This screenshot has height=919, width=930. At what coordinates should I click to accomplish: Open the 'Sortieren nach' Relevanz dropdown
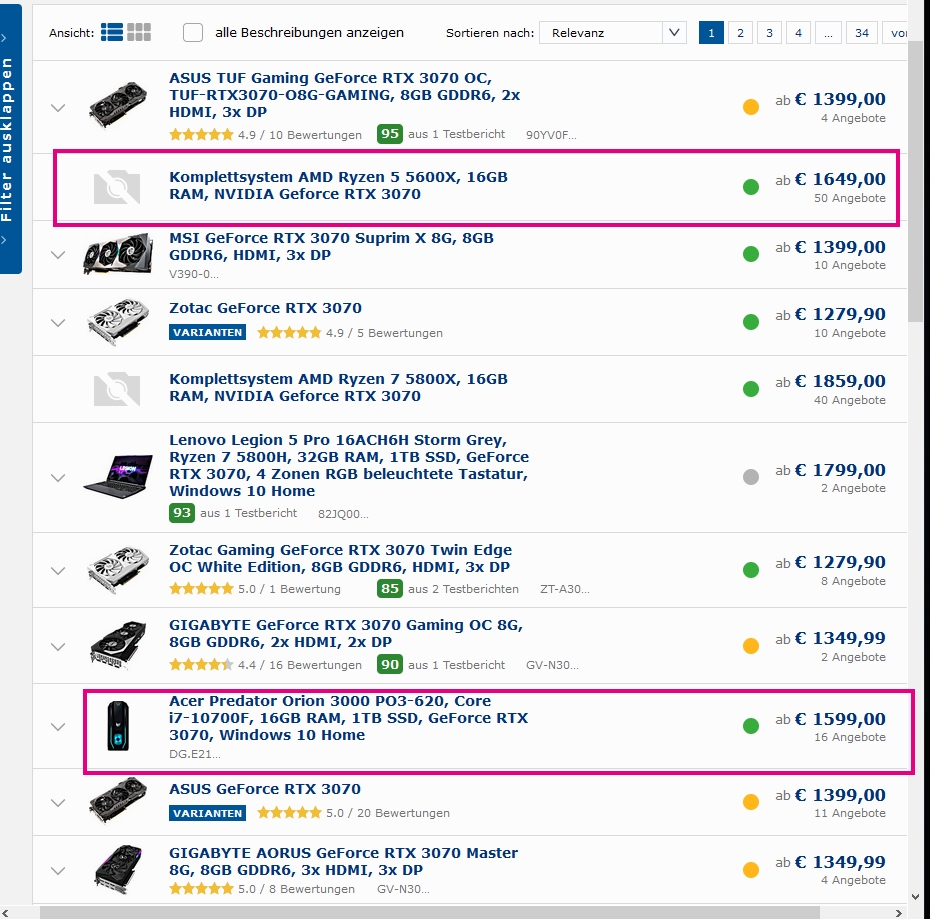612,33
